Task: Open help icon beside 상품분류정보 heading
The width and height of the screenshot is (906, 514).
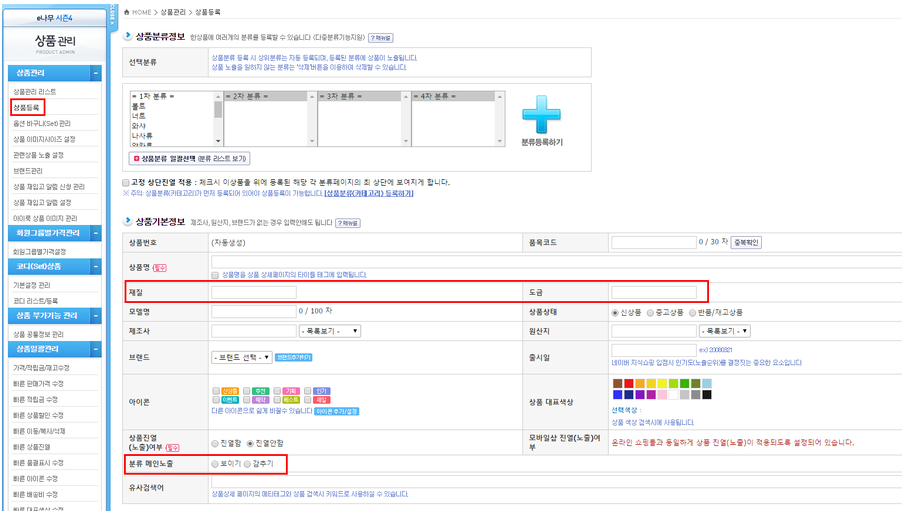Action: (x=379, y=37)
